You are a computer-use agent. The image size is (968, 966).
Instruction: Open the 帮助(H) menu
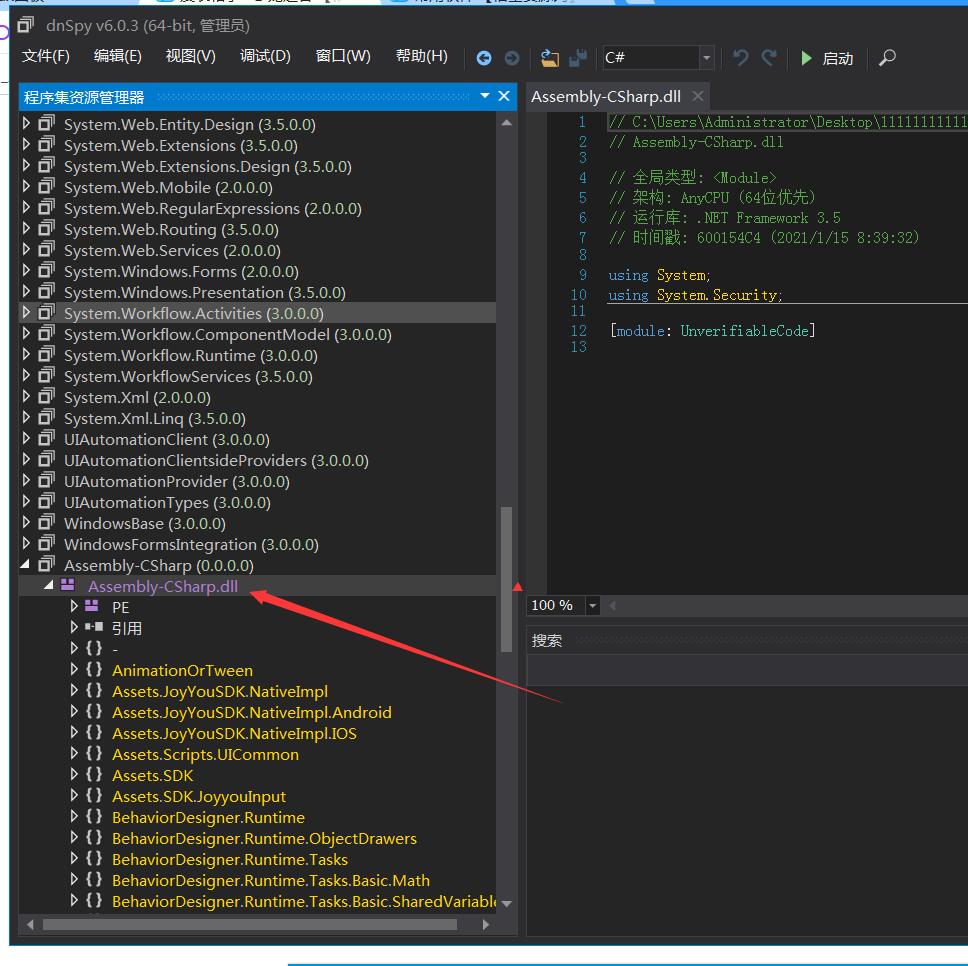(x=422, y=56)
